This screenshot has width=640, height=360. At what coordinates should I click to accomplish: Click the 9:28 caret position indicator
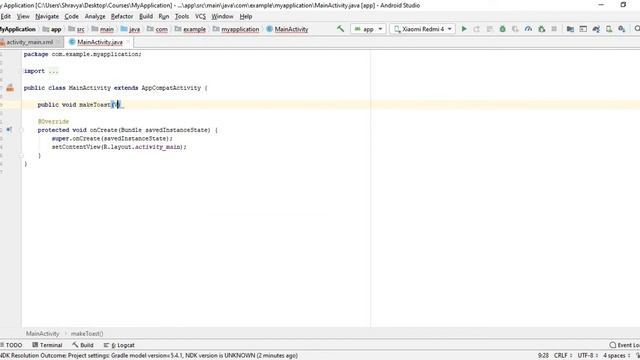click(543, 356)
